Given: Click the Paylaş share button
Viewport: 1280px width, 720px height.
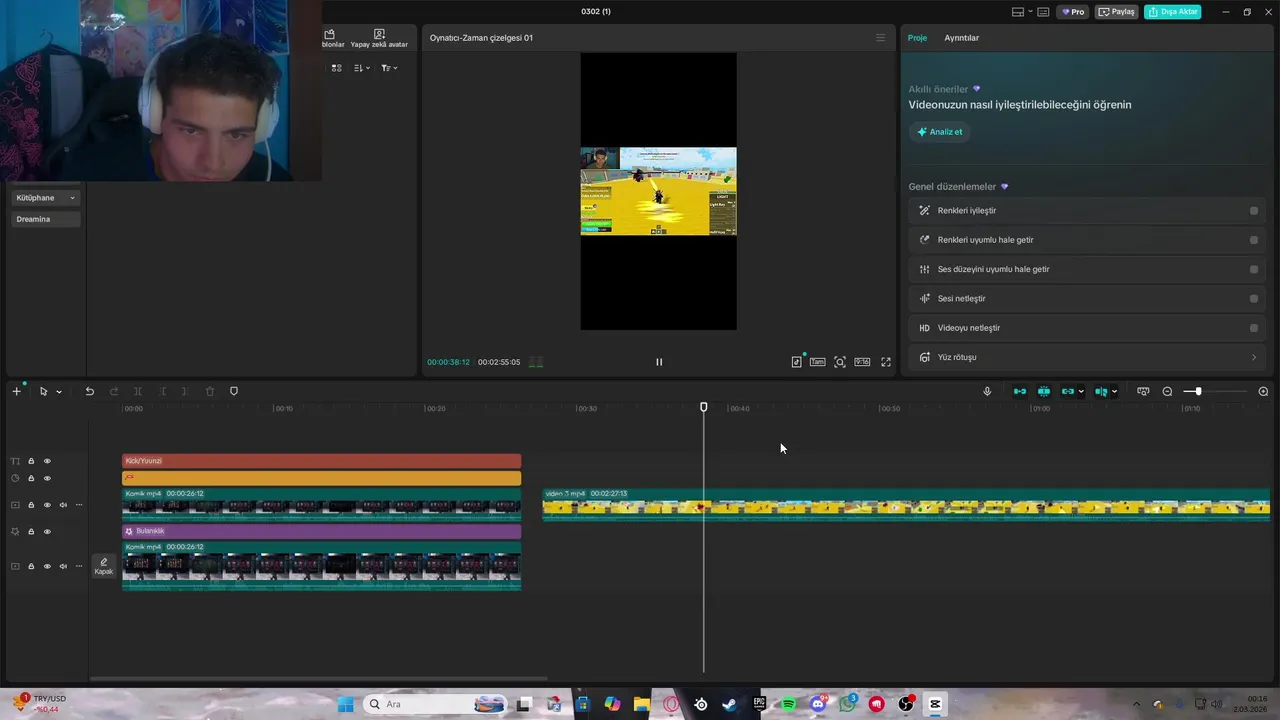Looking at the screenshot, I should point(1117,12).
